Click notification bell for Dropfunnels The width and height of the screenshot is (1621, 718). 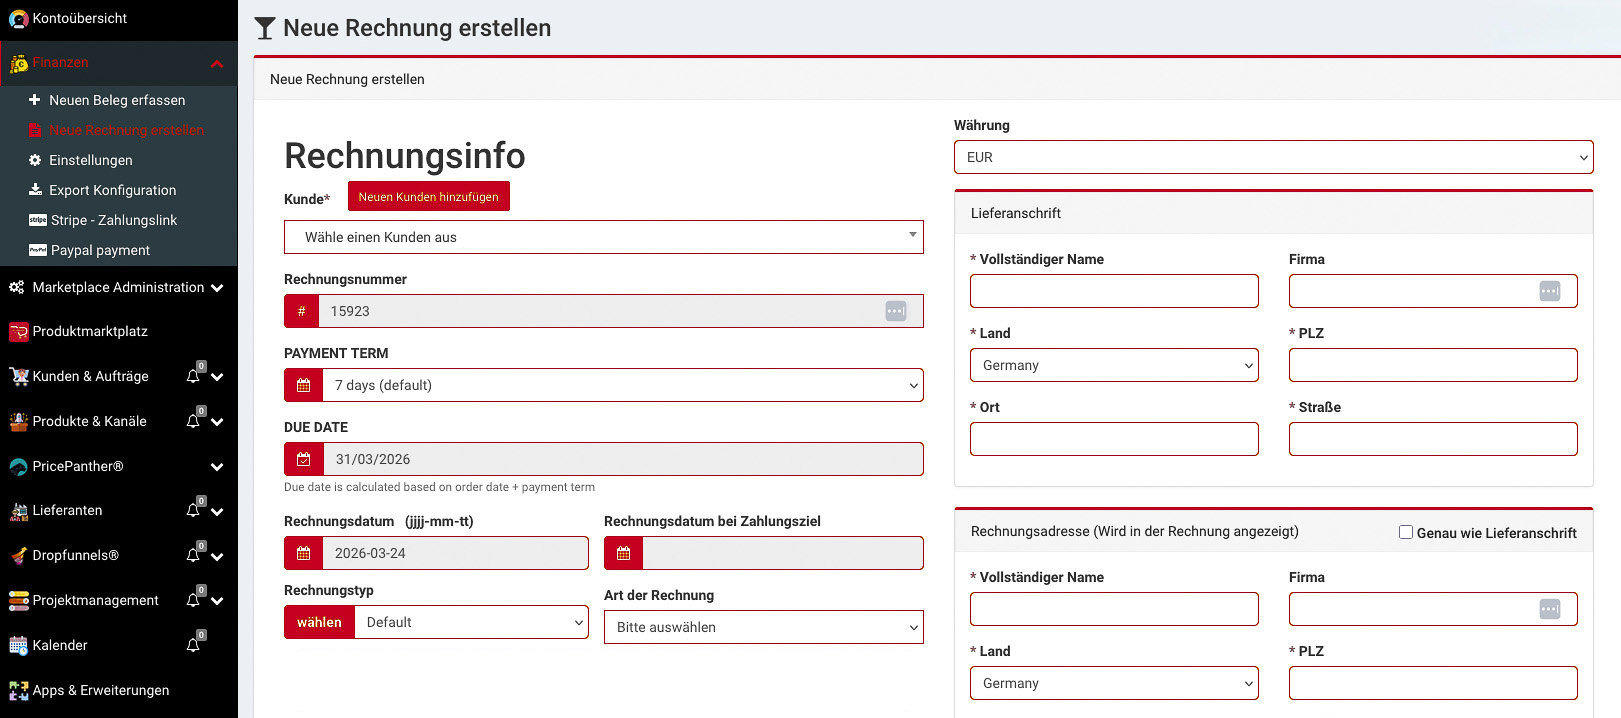point(193,555)
